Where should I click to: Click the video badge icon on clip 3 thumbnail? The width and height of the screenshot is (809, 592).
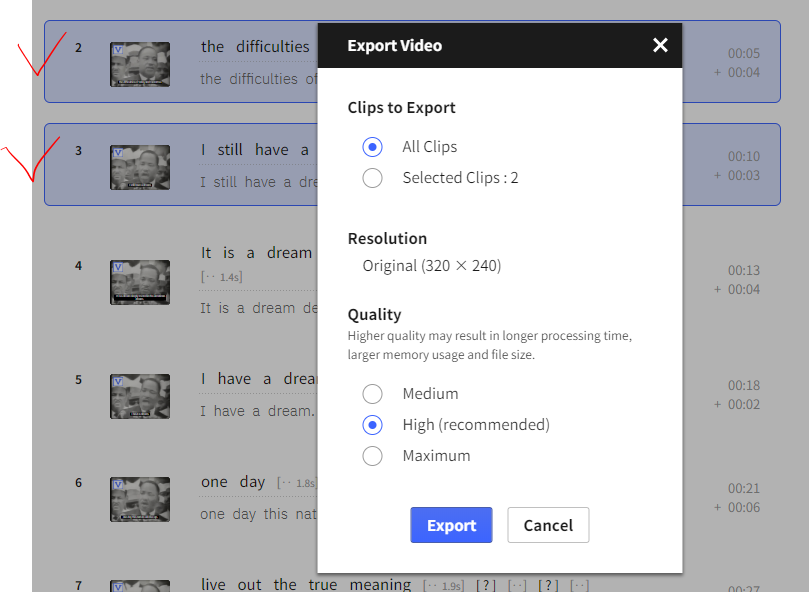tap(118, 152)
